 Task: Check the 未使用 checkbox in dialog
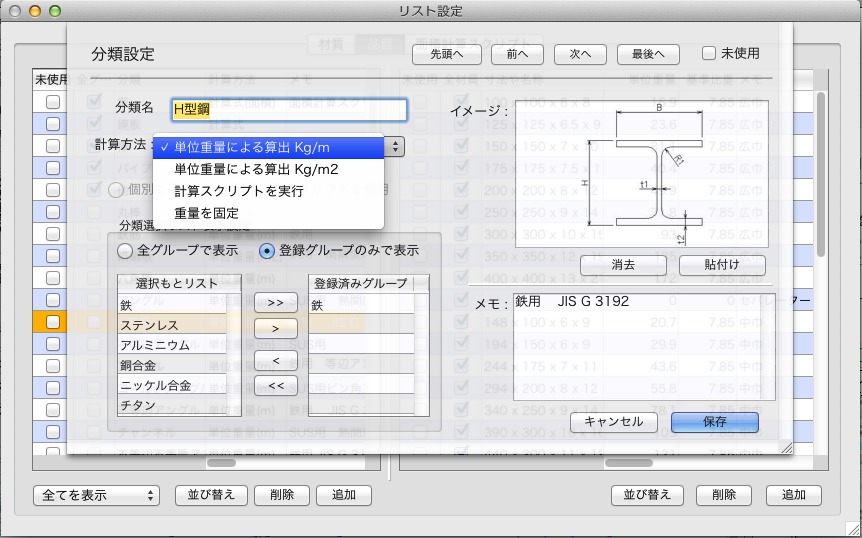click(709, 53)
